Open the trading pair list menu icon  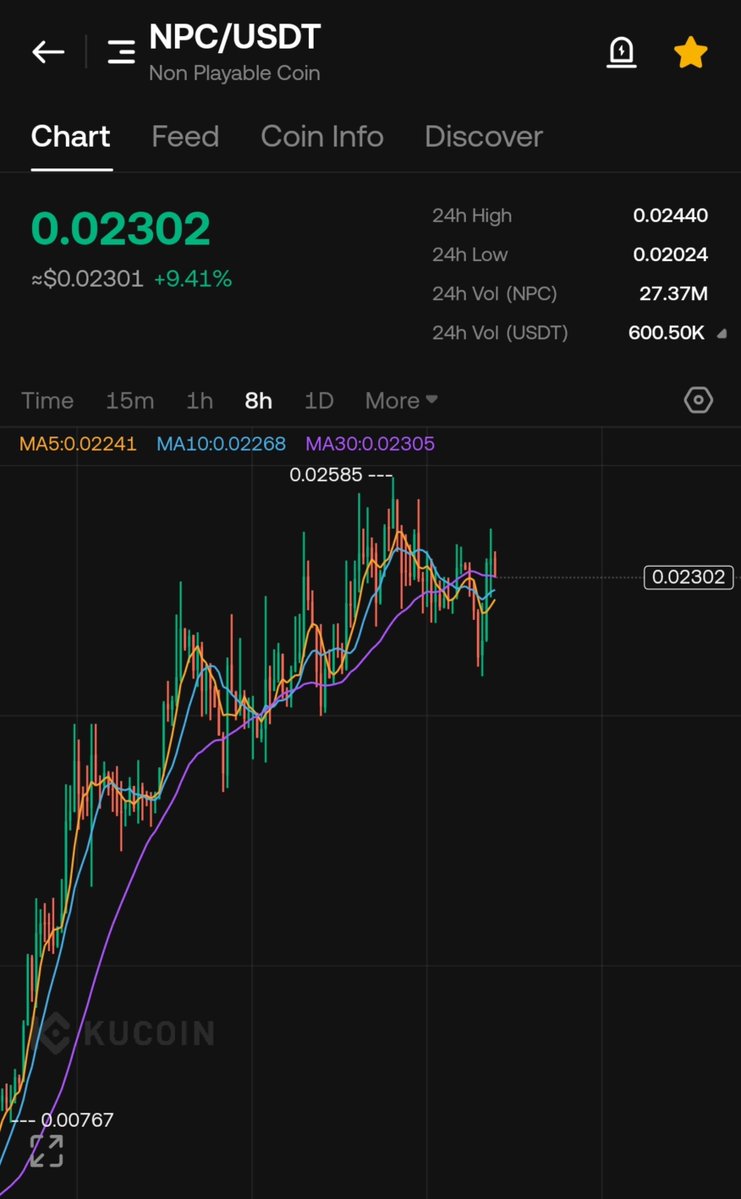121,52
